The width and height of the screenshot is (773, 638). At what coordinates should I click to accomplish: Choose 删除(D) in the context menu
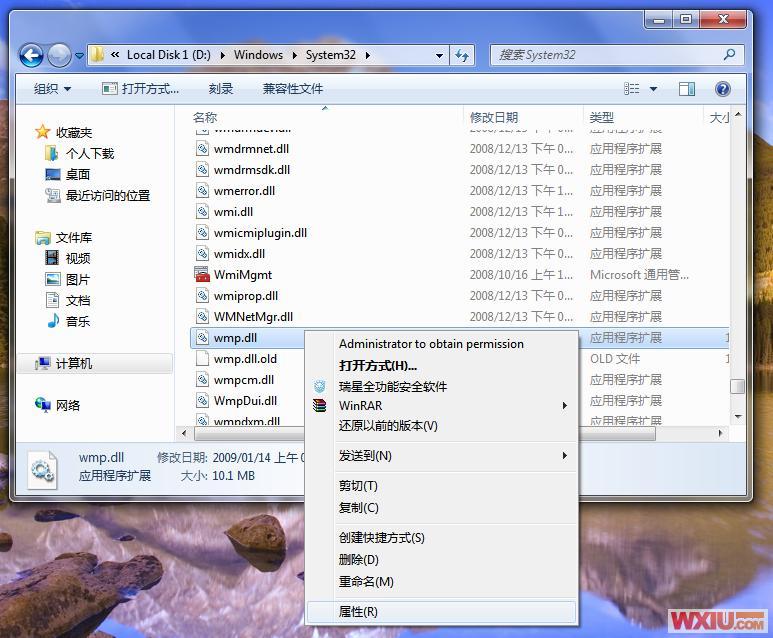[358, 560]
